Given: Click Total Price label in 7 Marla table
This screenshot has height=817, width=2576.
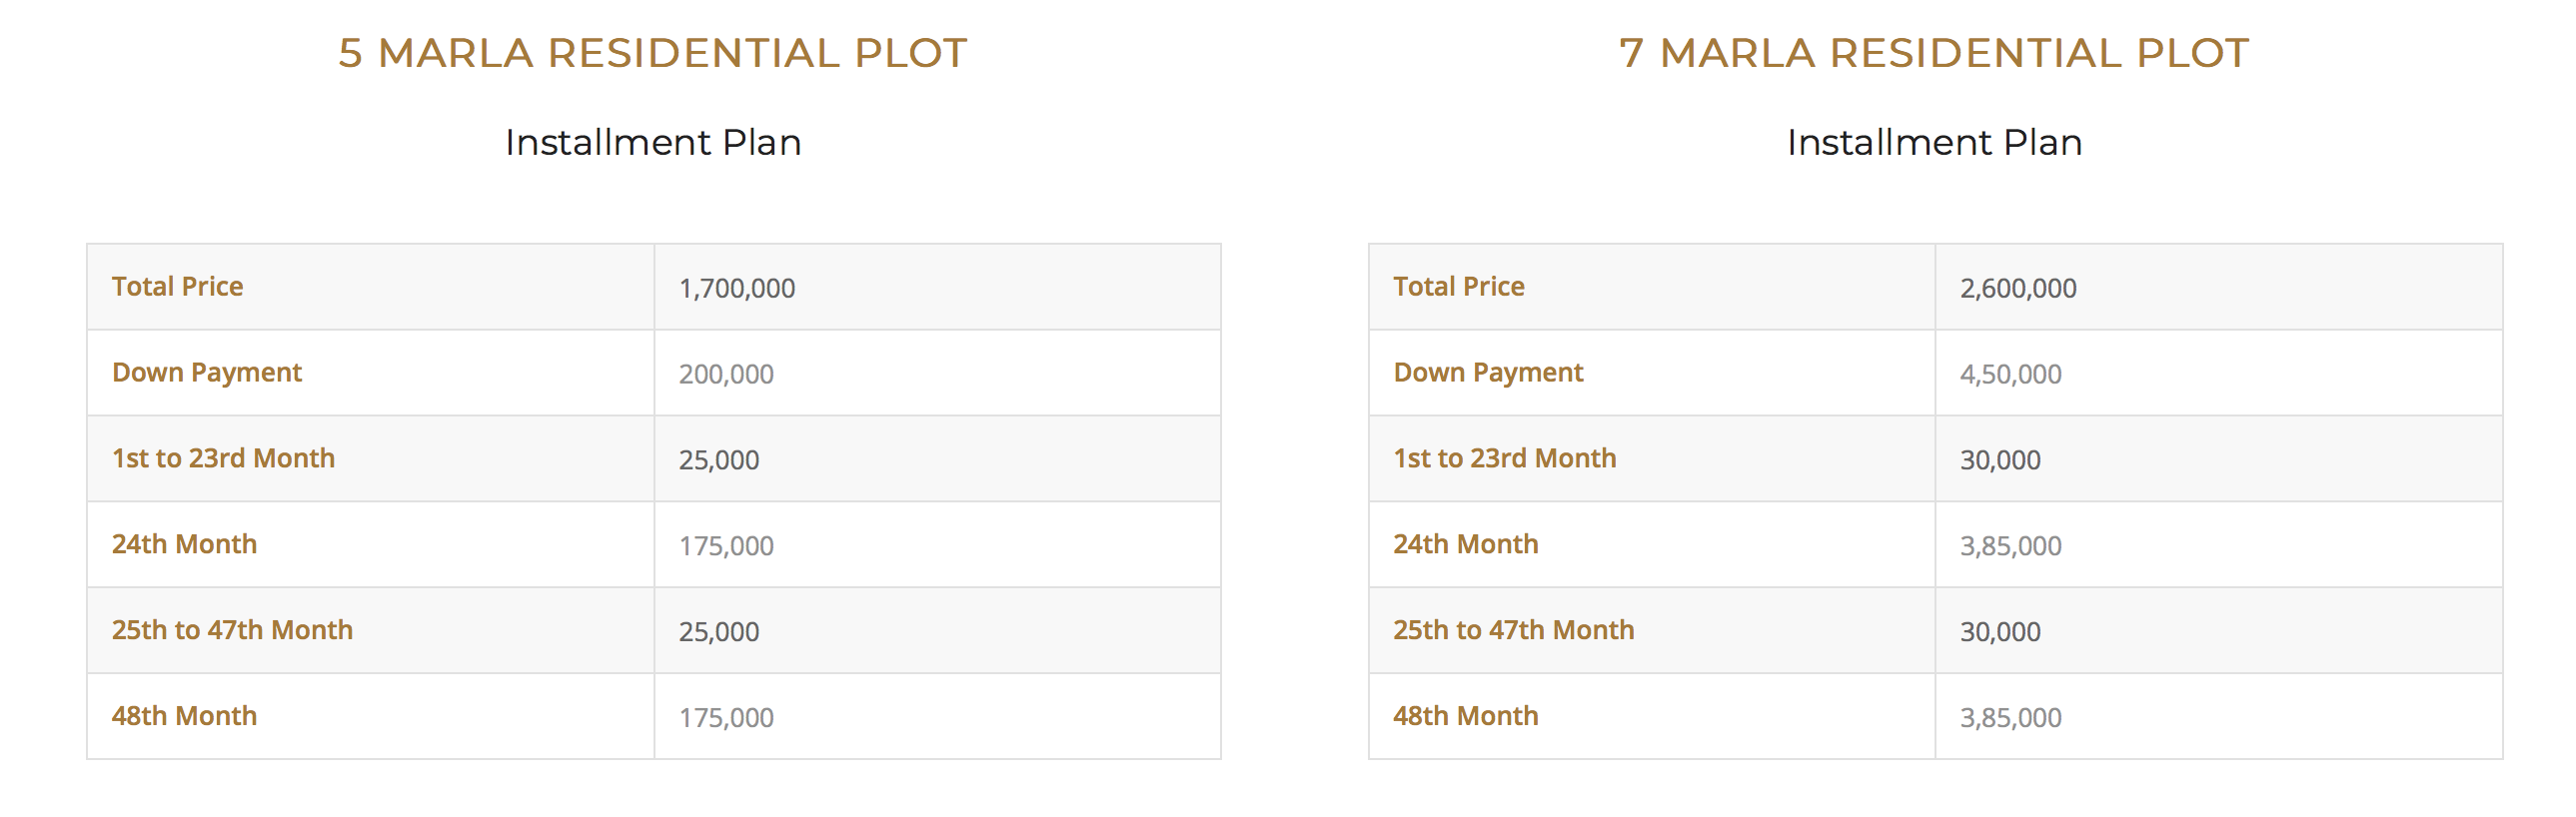Looking at the screenshot, I should 1459,287.
